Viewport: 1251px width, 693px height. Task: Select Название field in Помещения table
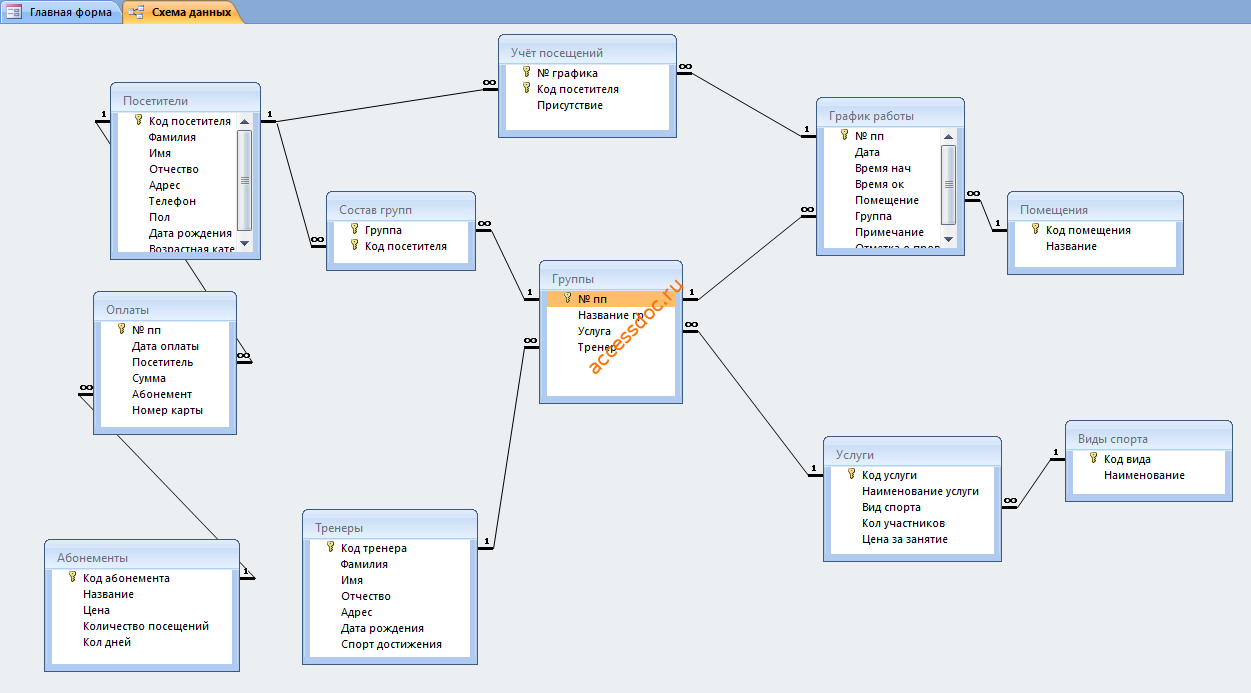(1071, 246)
